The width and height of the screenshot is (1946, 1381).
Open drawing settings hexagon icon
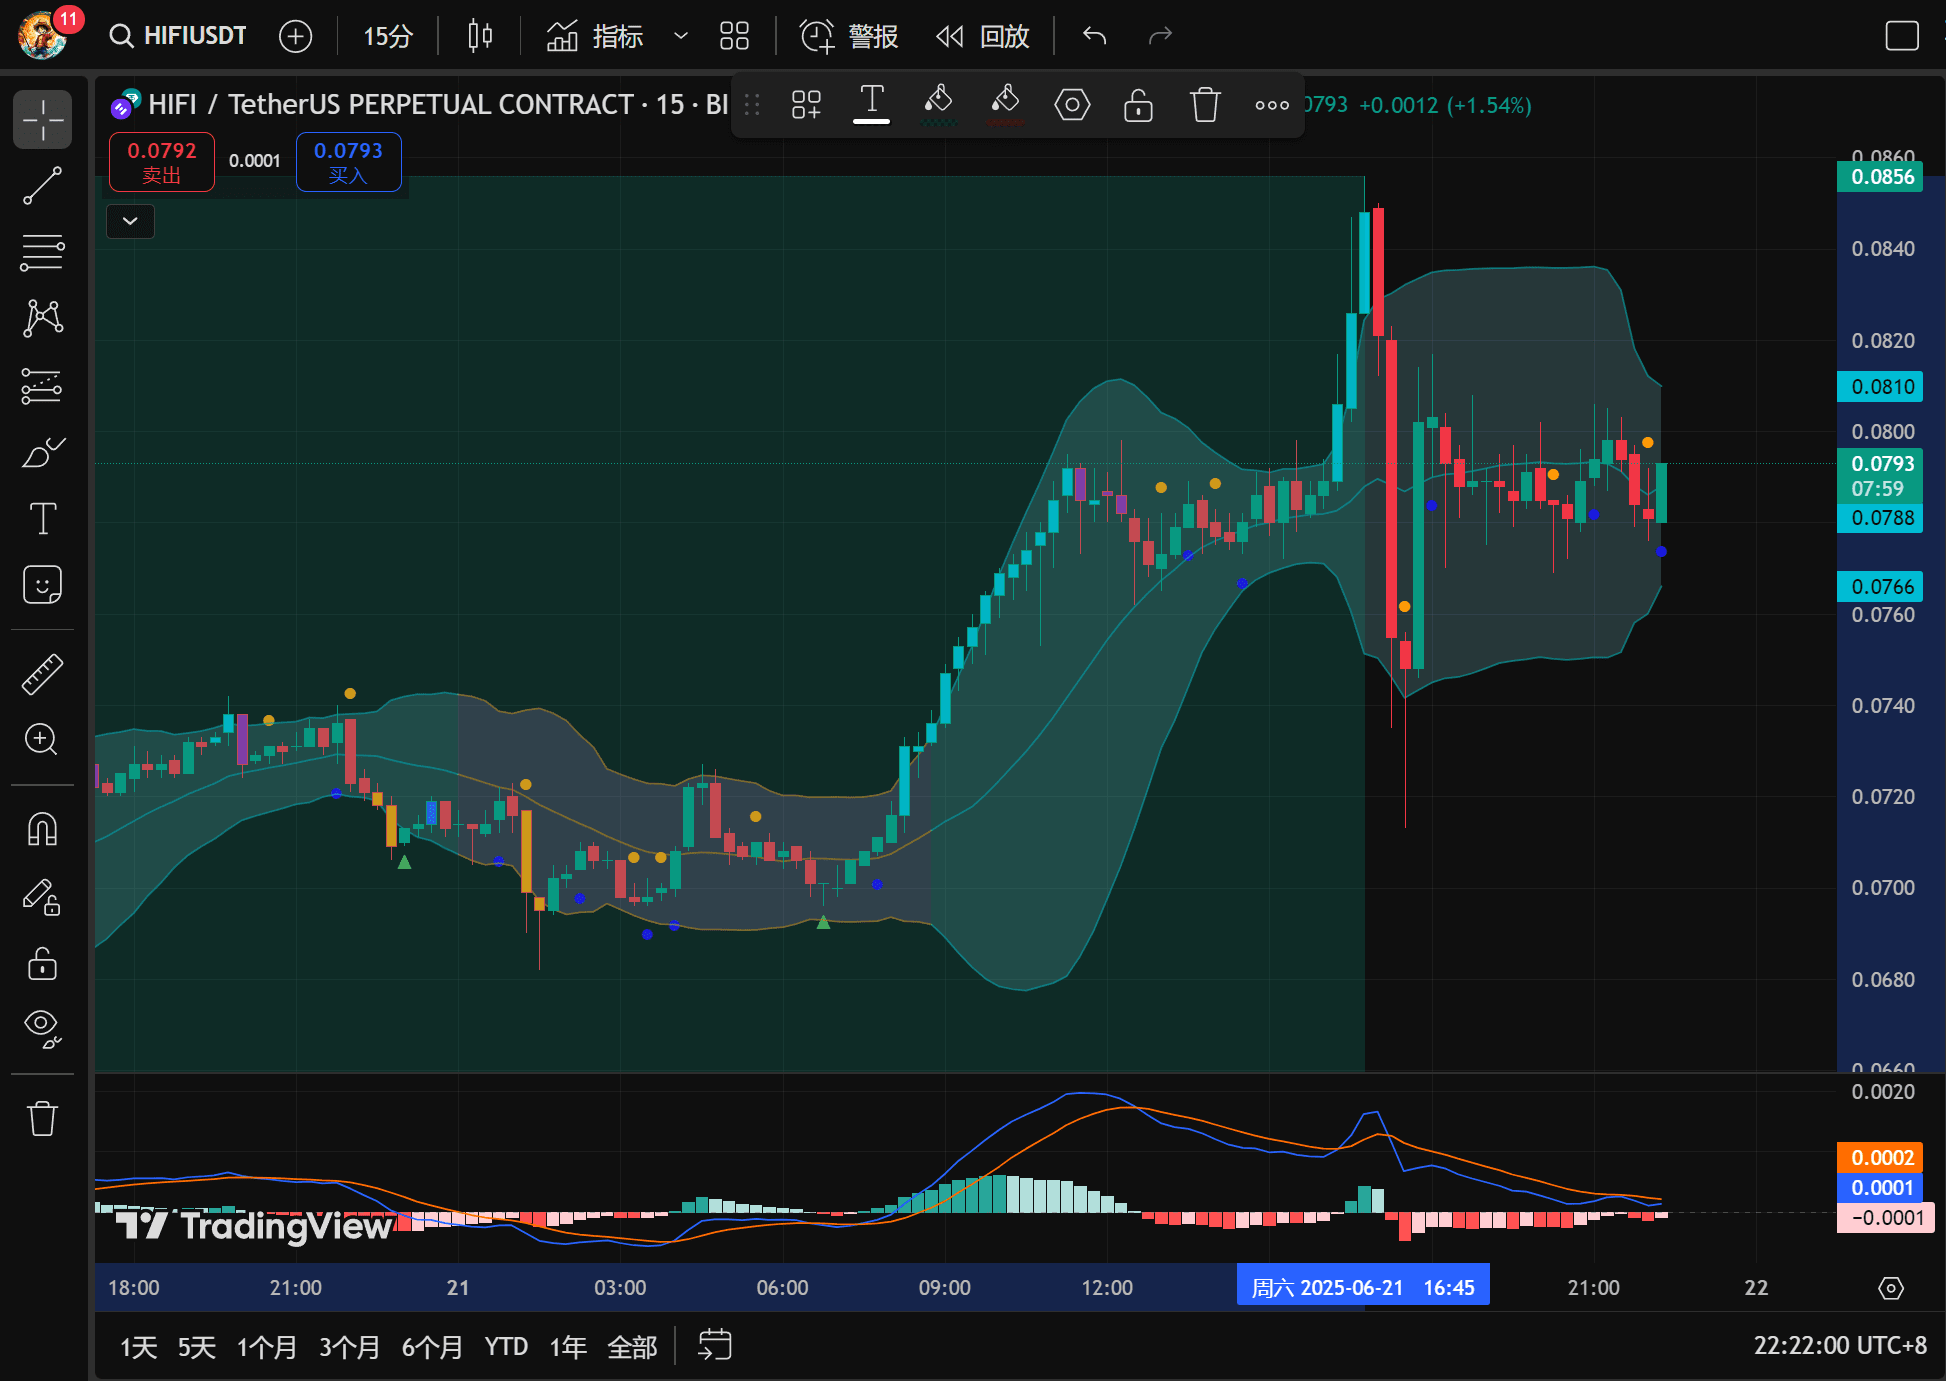pyautogui.click(x=1072, y=104)
